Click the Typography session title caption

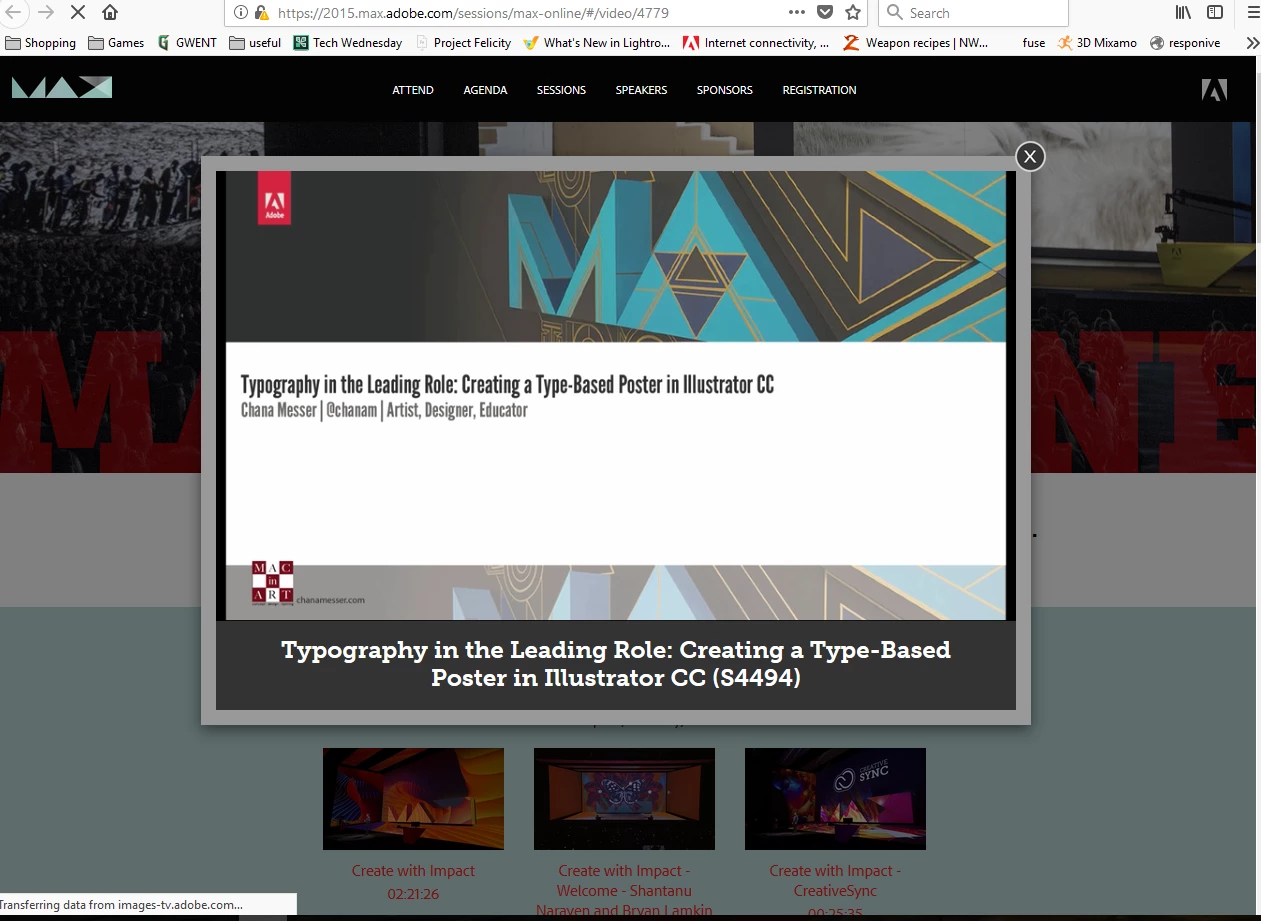click(x=616, y=664)
